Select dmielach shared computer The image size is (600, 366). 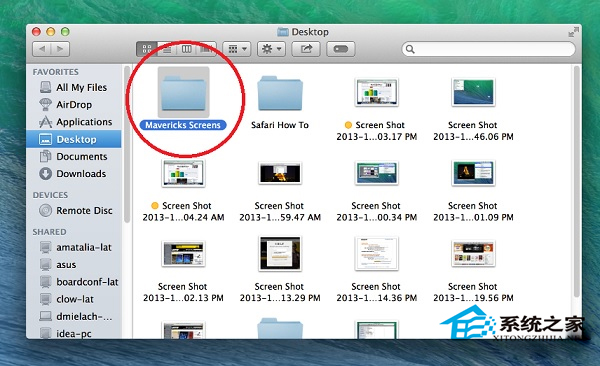point(74,316)
